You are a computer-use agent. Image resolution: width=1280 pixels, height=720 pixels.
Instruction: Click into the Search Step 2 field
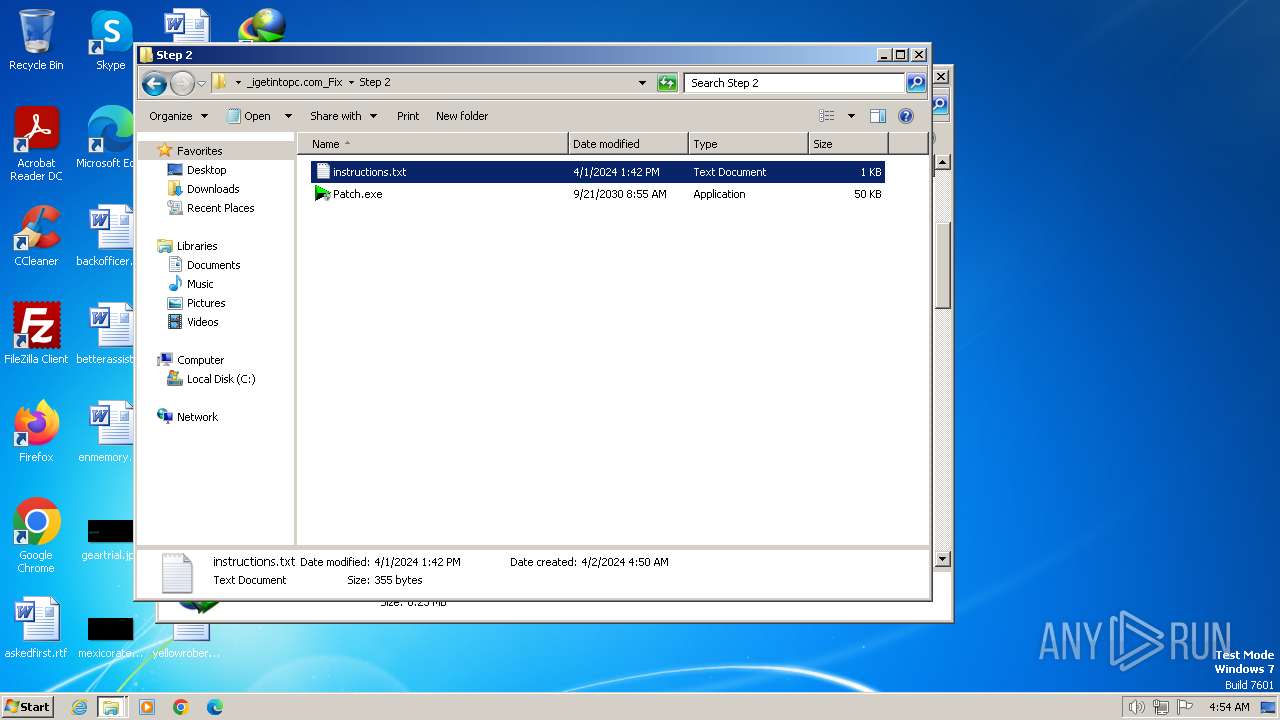795,83
